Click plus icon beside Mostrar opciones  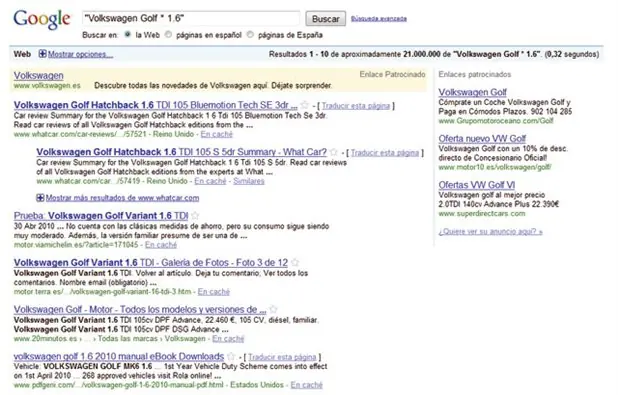42,54
